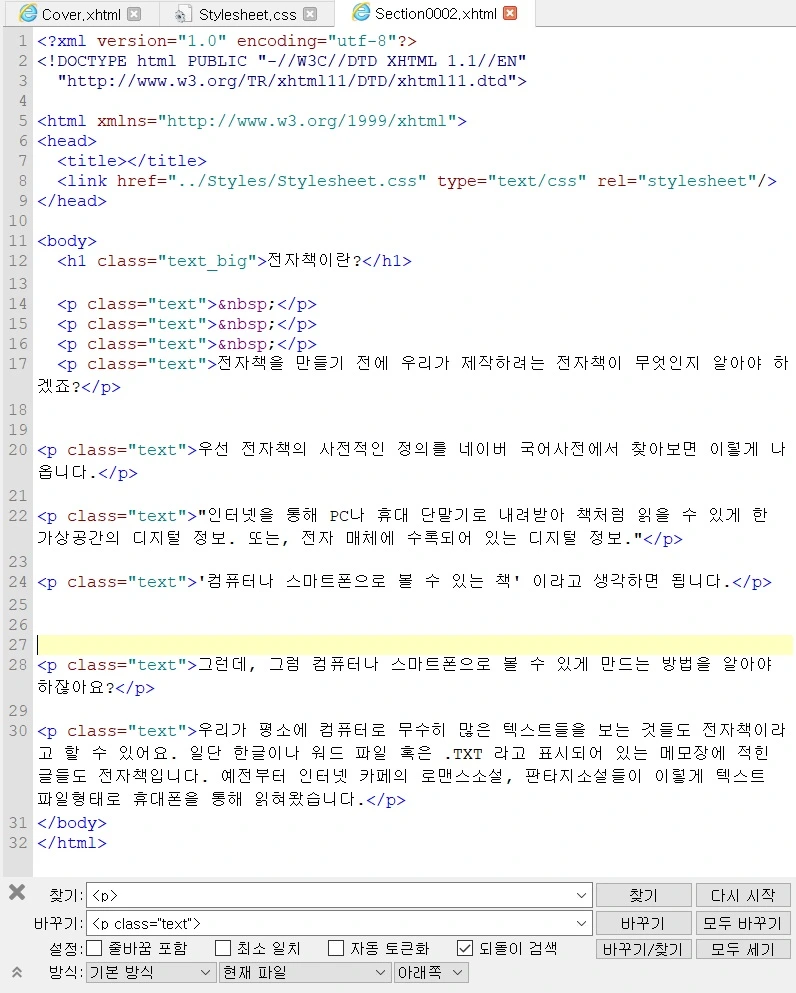Click the Stylesheet.css file icon
796x993 pixels.
coord(183,15)
